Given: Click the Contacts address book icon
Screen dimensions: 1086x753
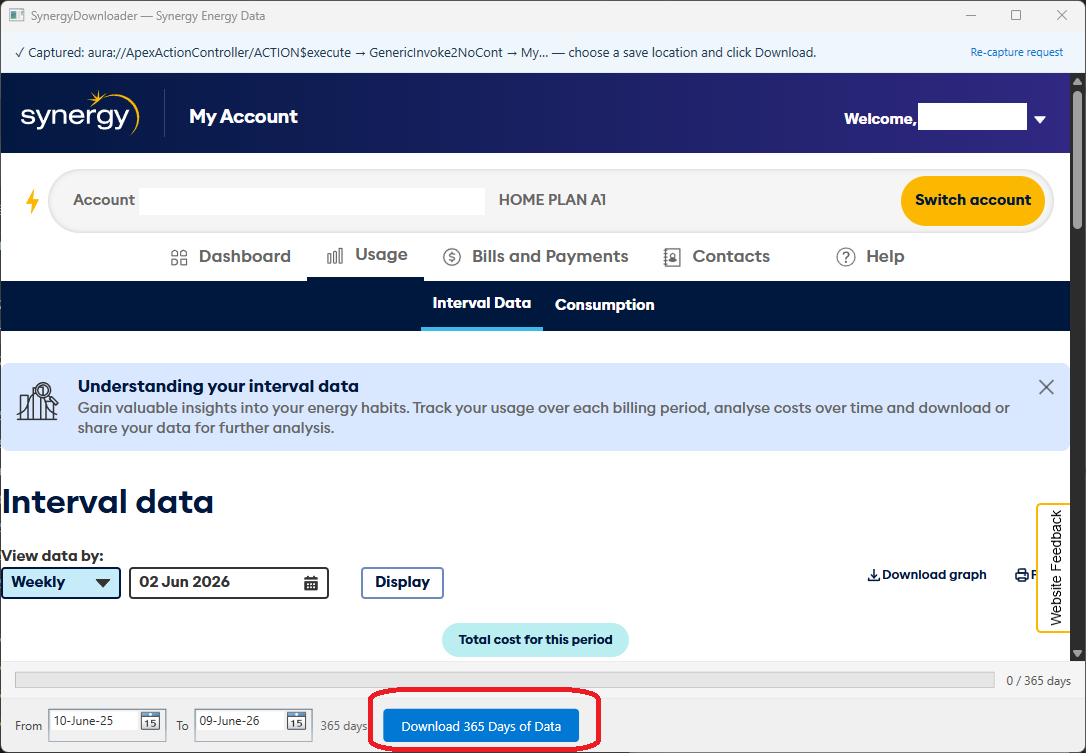Looking at the screenshot, I should pyautogui.click(x=672, y=257).
